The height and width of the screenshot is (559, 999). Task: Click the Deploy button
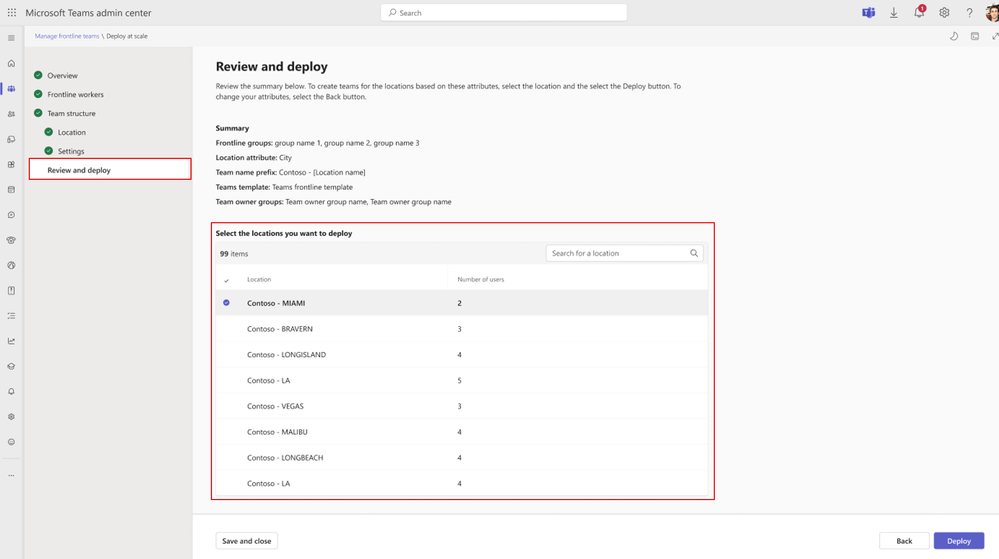959,541
